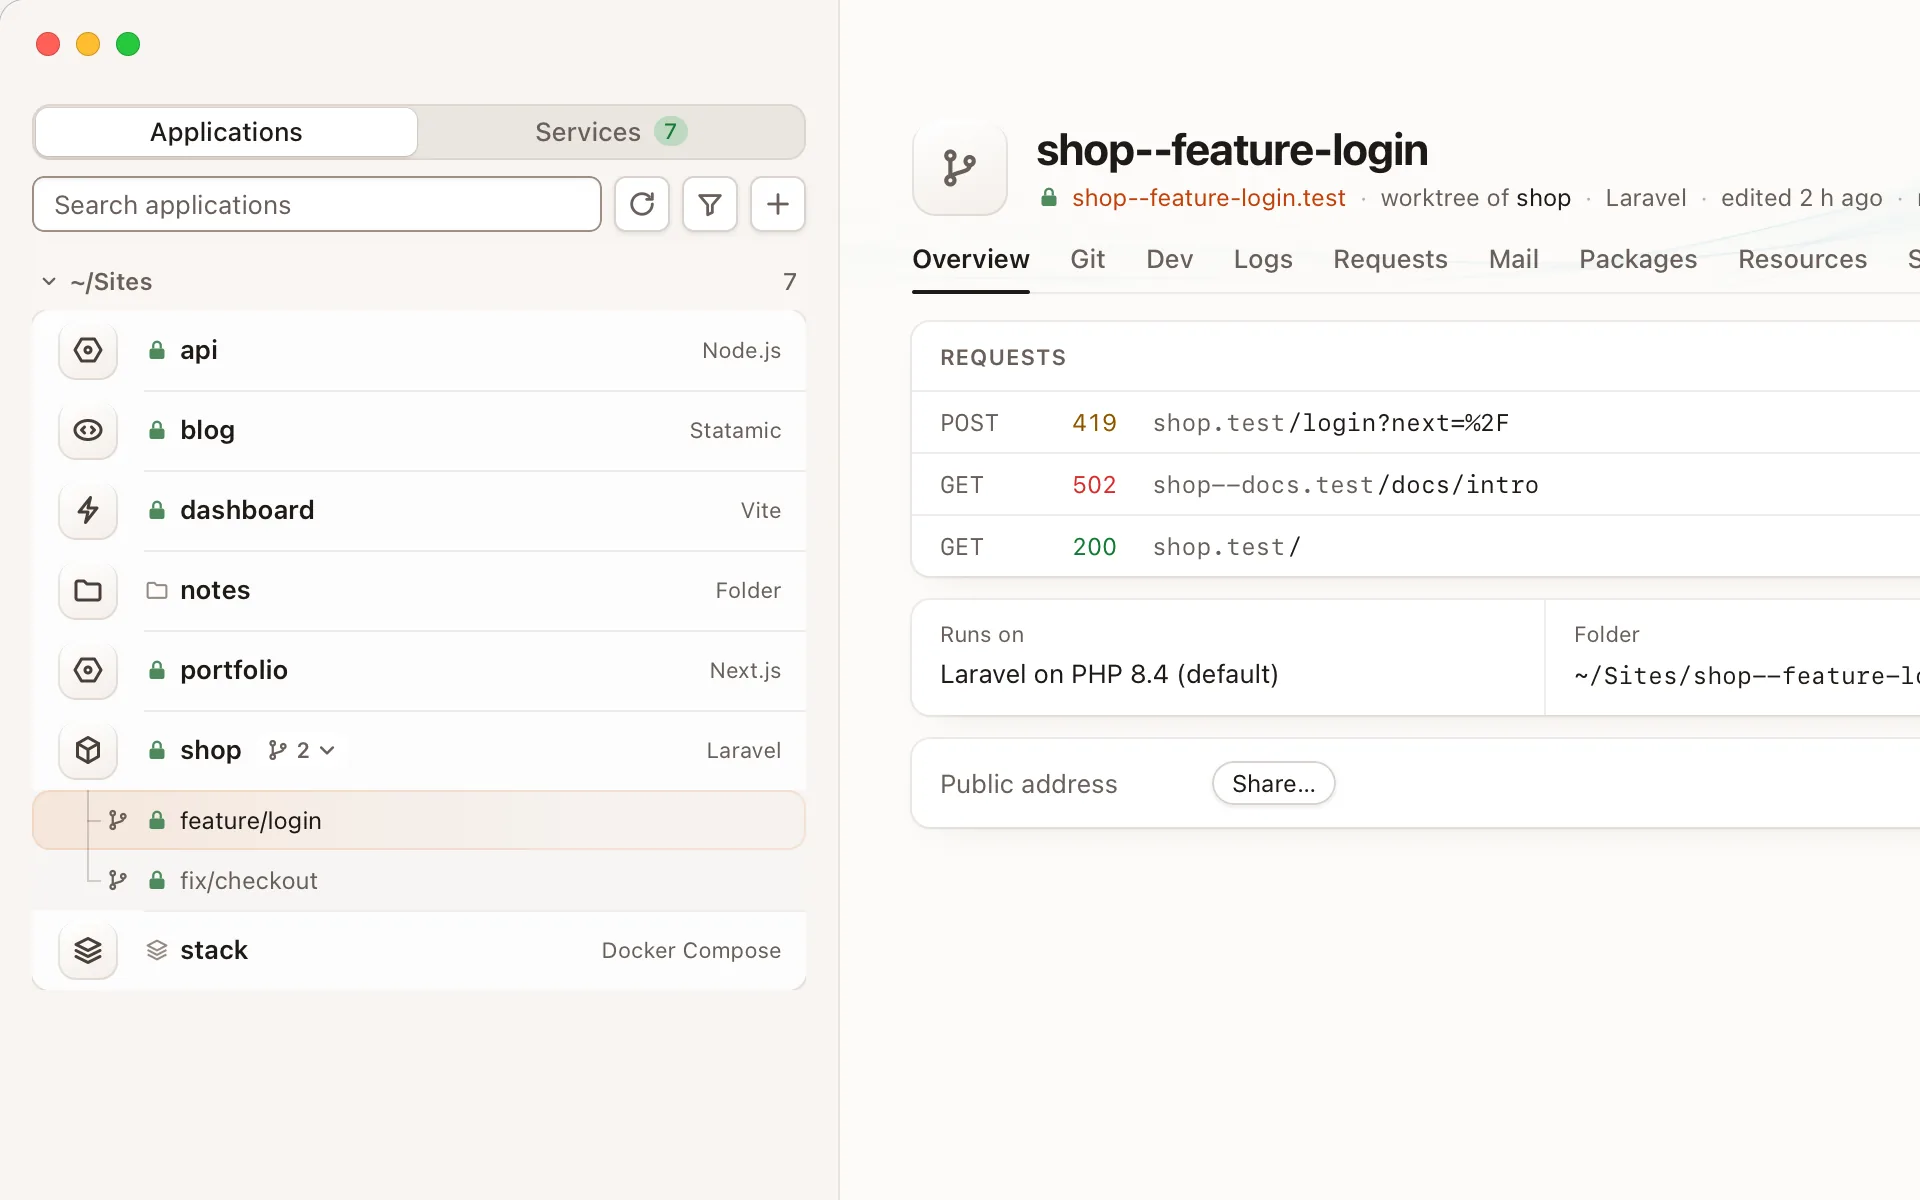Select the GET 200 shop.test/ request
The width and height of the screenshot is (1920, 1200).
[1415, 547]
